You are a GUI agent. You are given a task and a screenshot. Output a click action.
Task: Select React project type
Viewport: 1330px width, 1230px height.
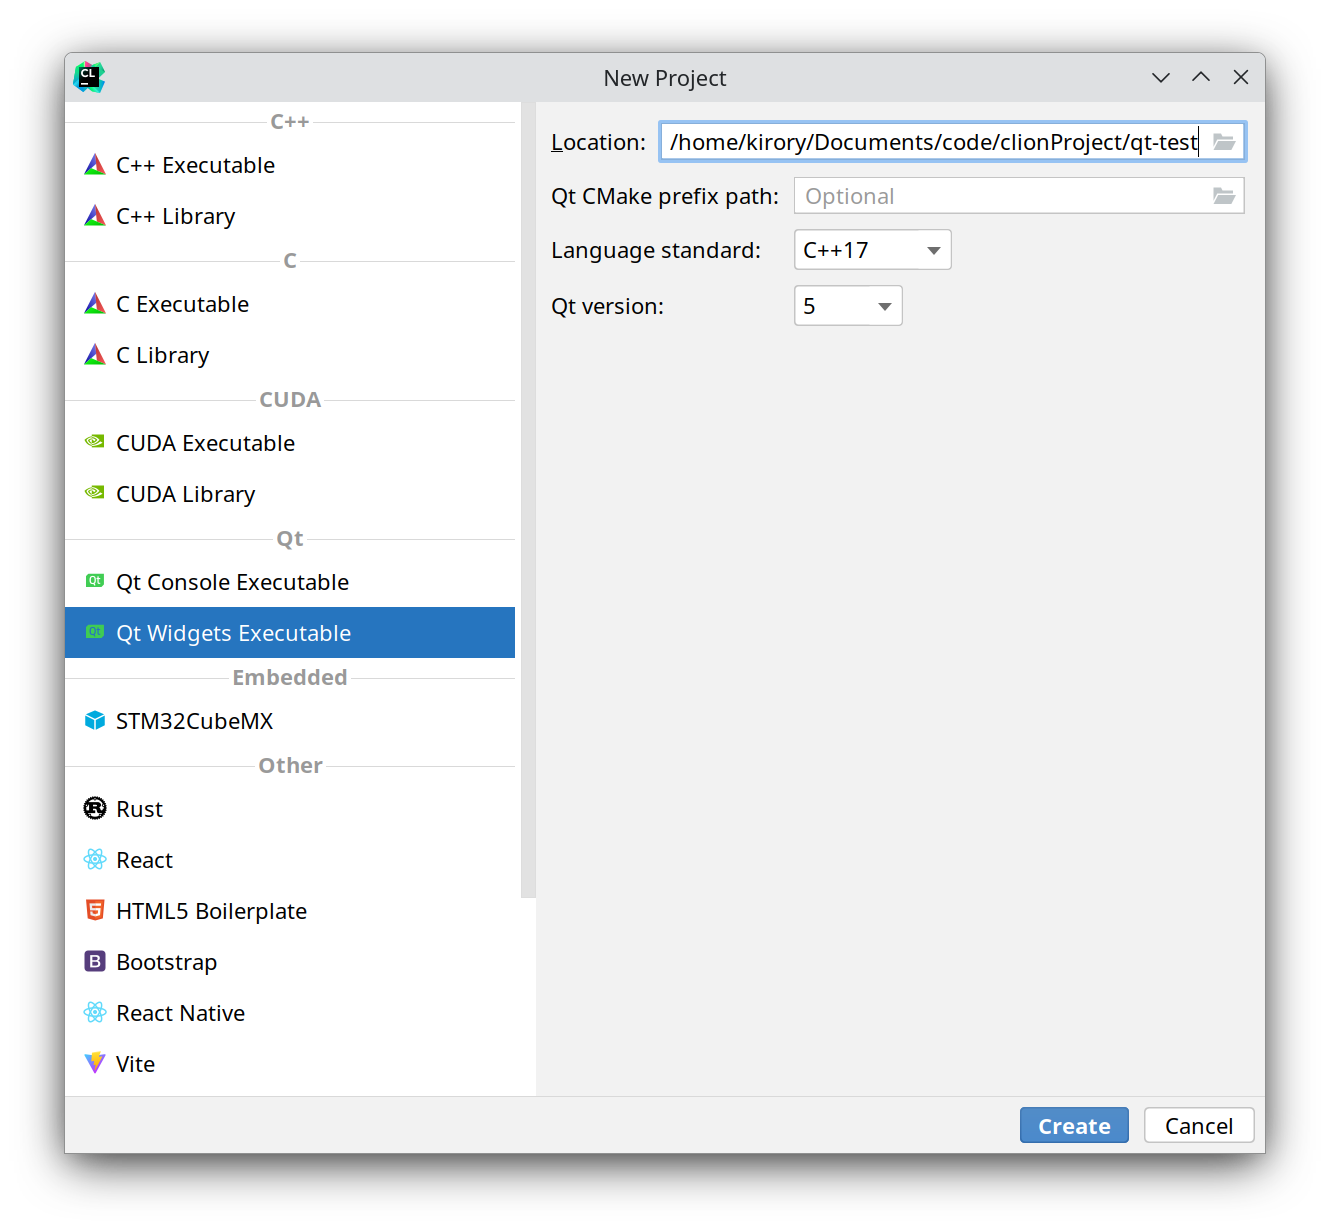pos(290,860)
